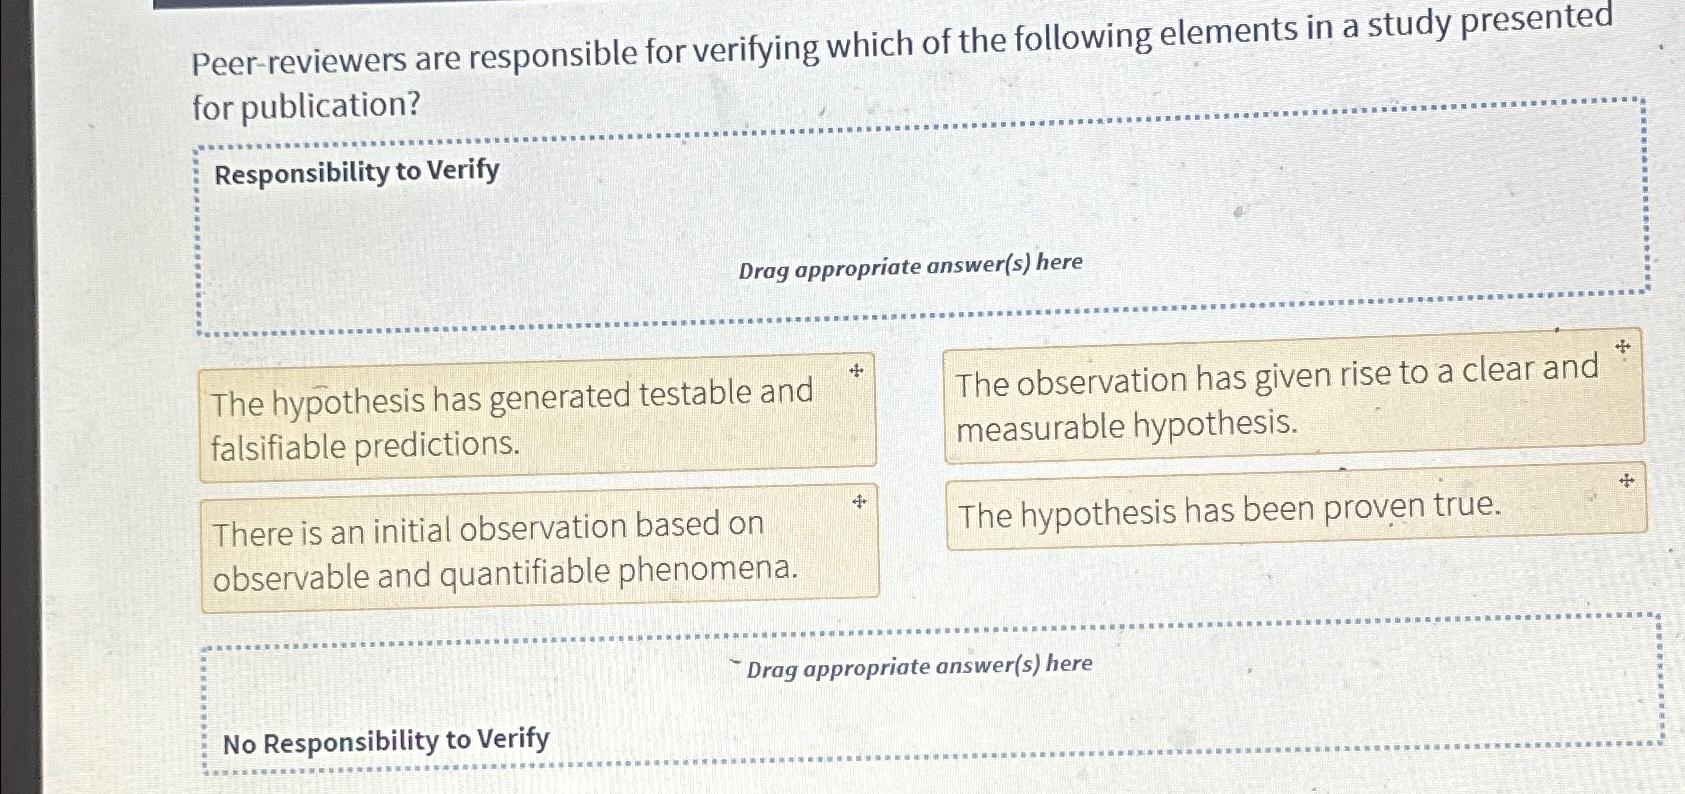1685x794 pixels.
Task: Click 'Drag appropriate answer(s) here' in bottom box
Action: coord(918,665)
